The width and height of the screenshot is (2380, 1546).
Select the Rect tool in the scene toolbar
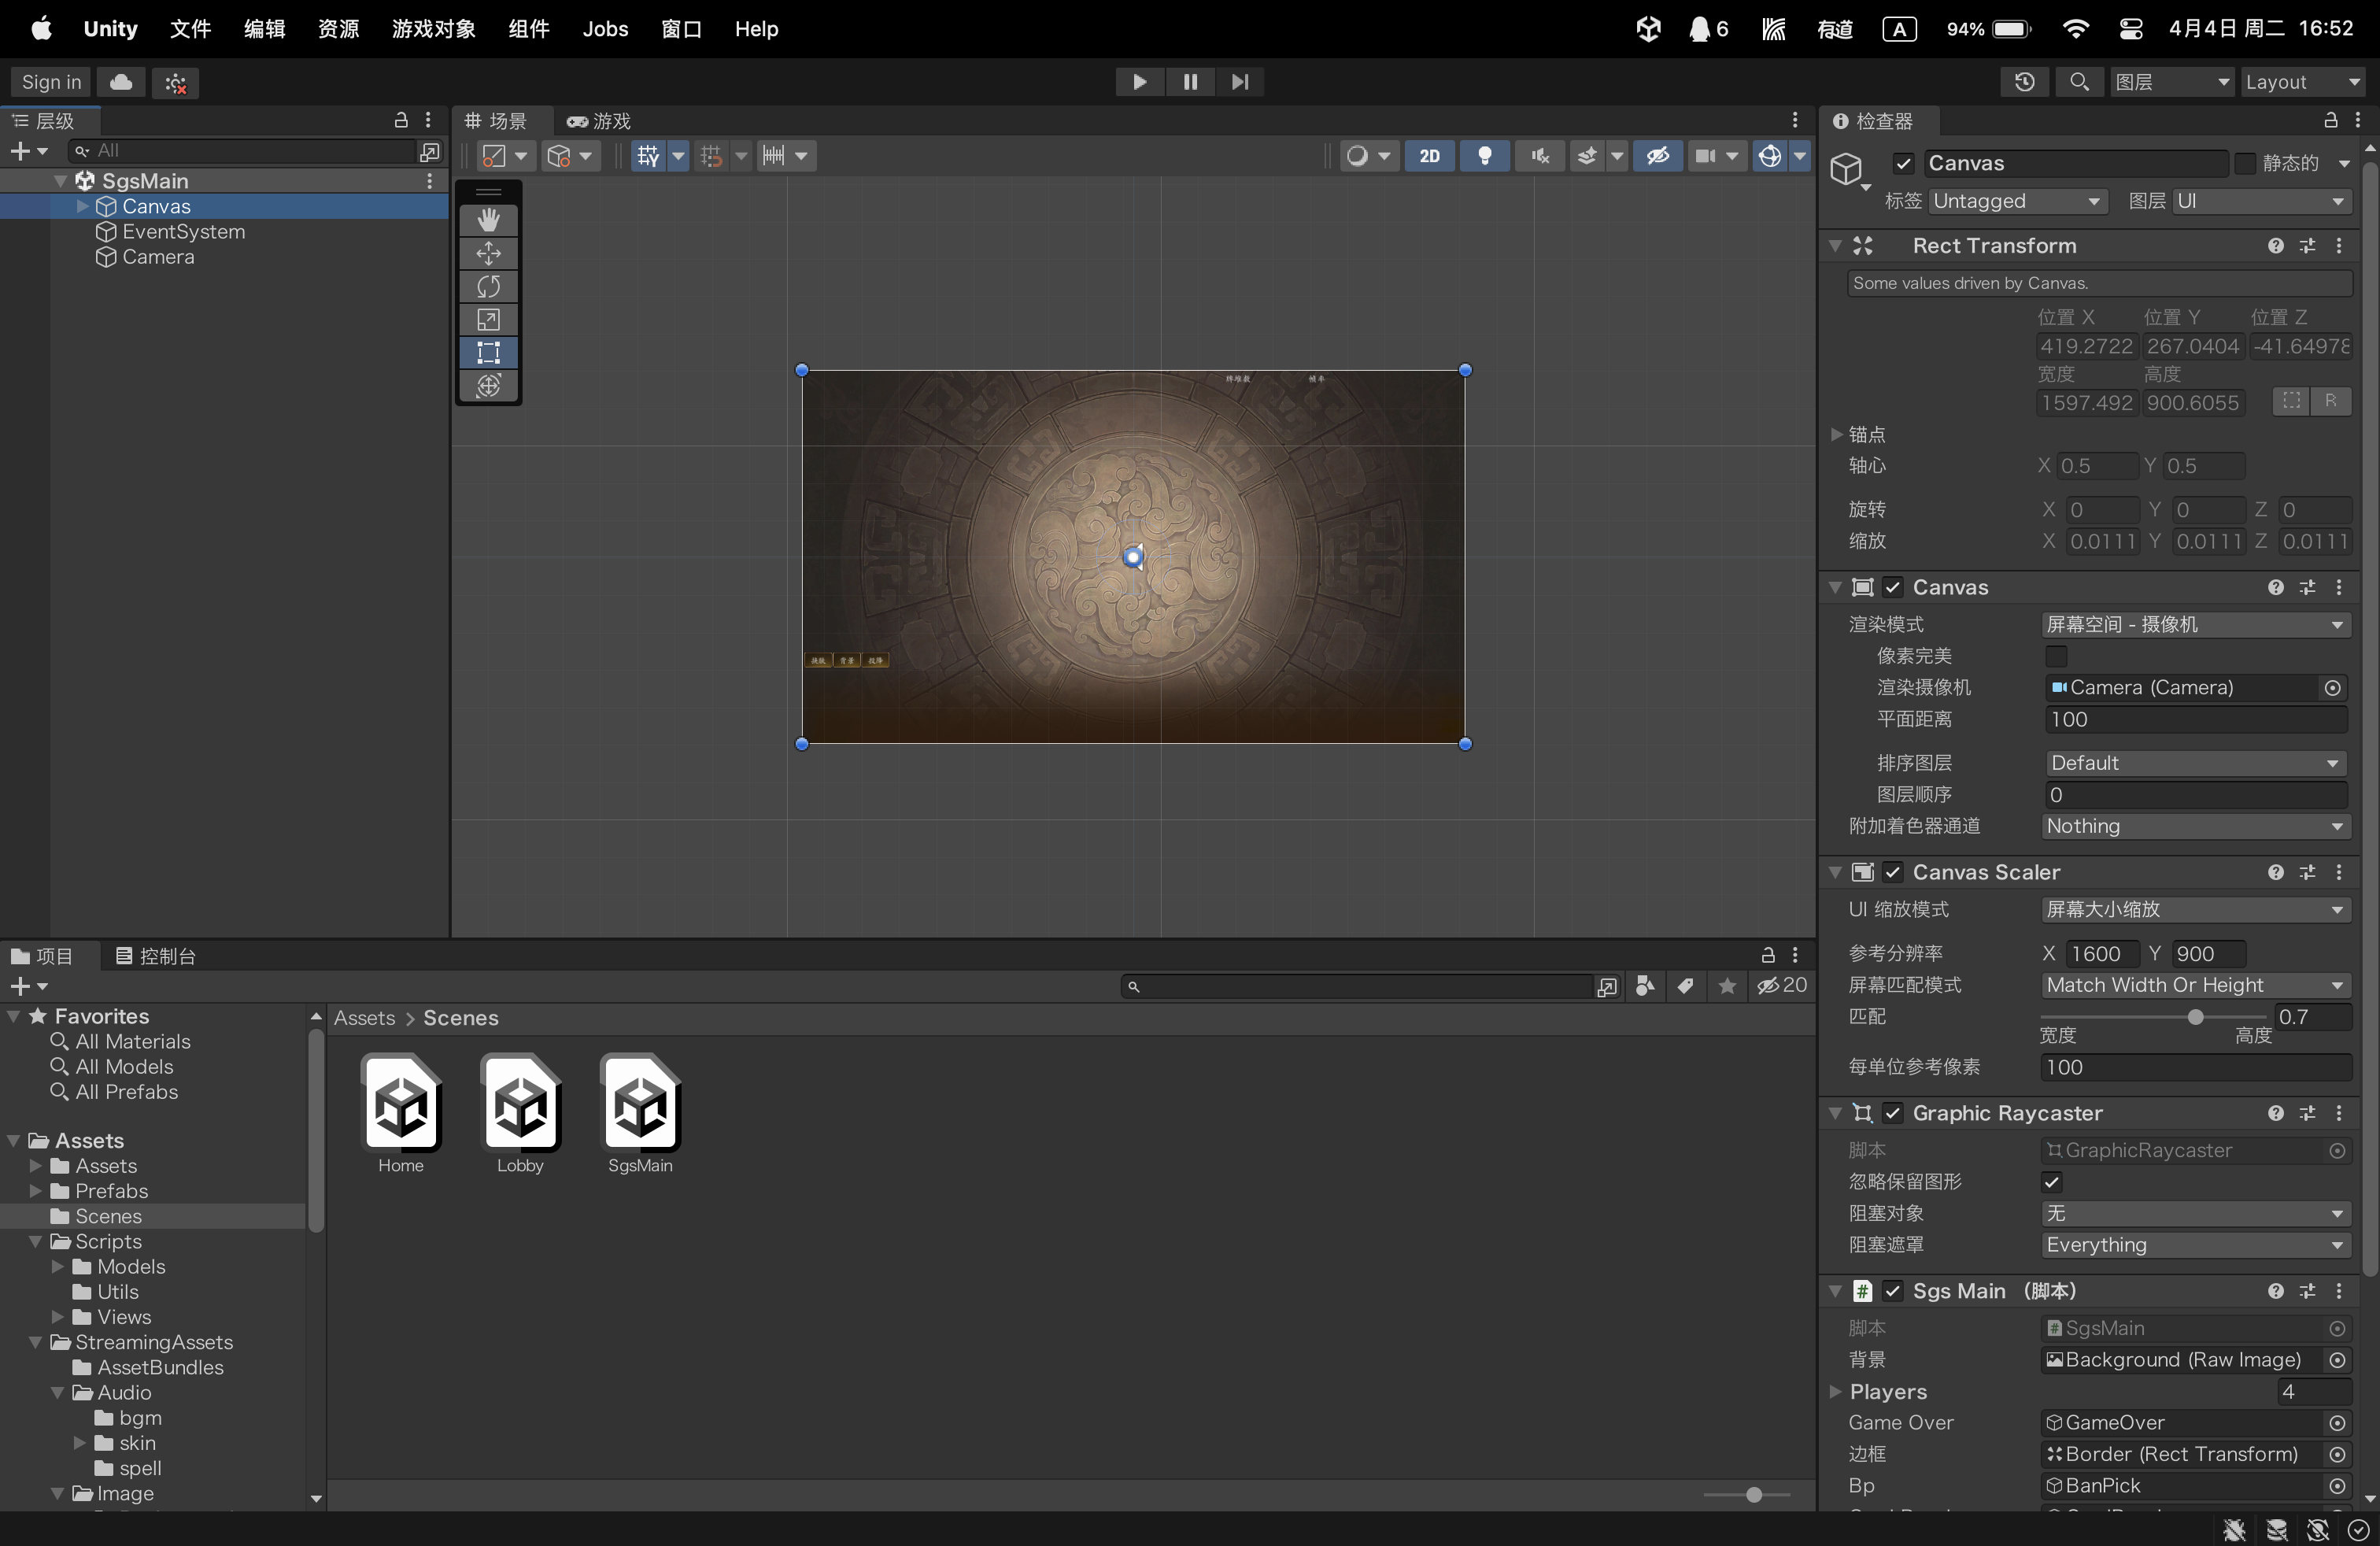click(x=488, y=352)
